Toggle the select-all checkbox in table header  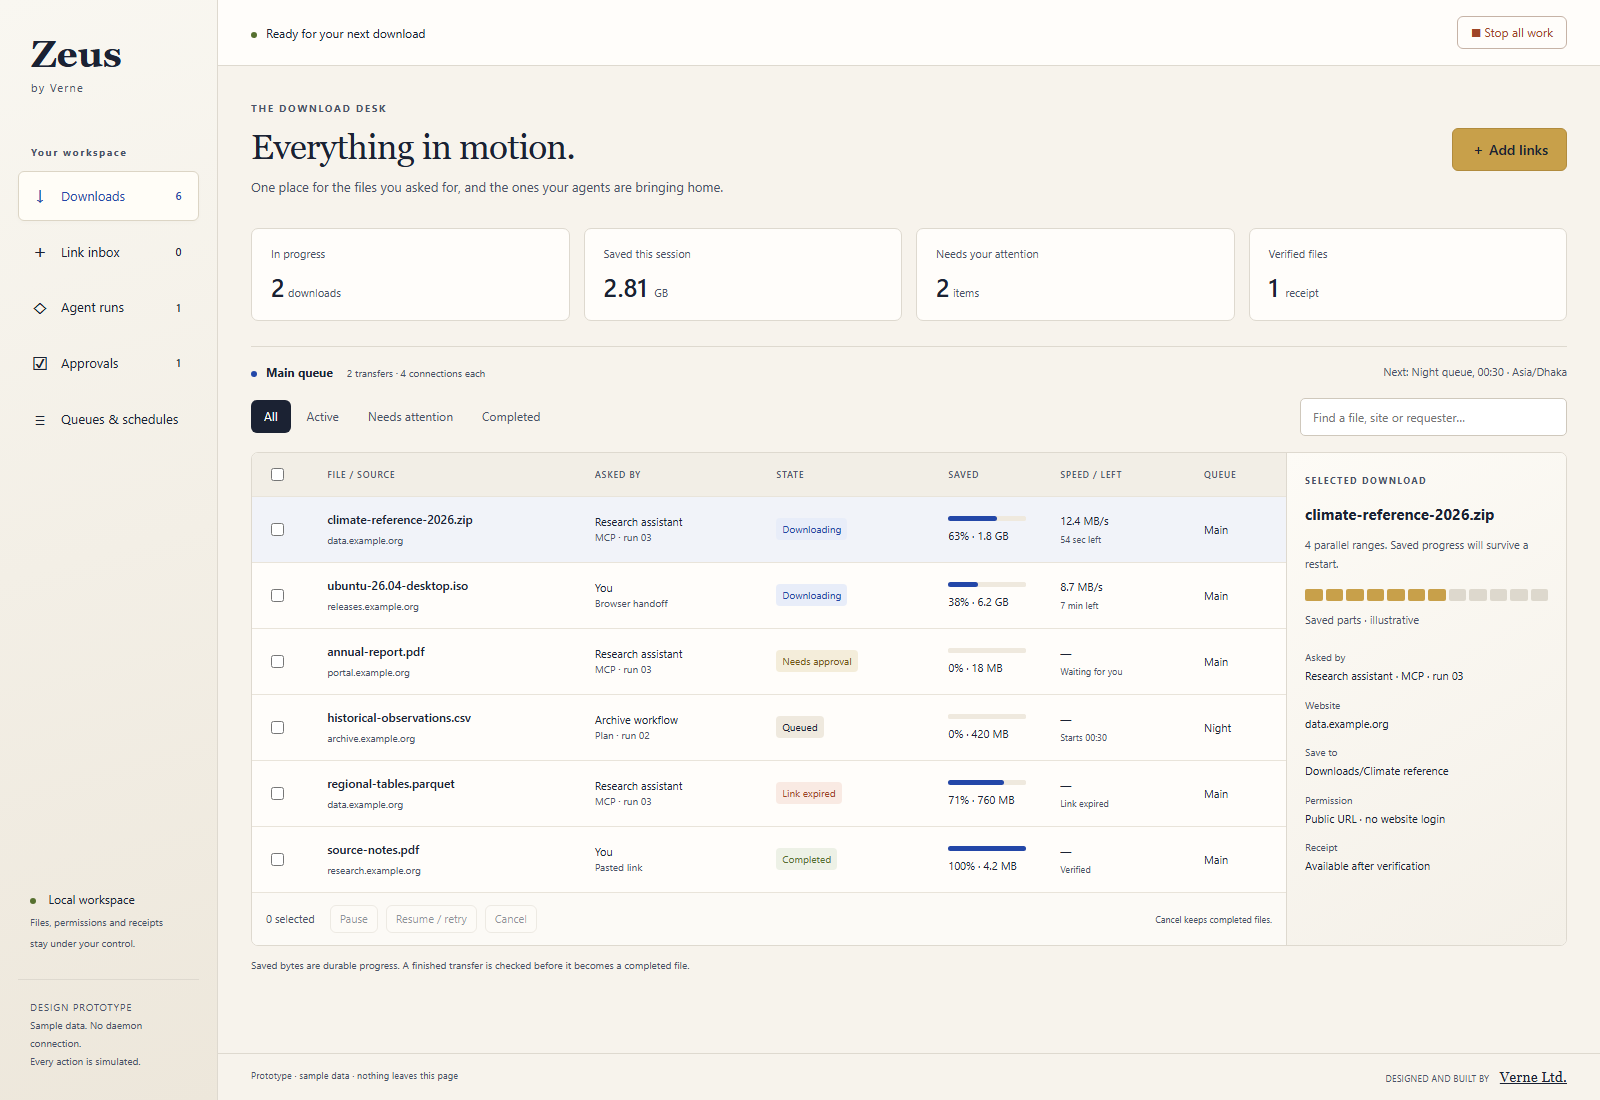[x=277, y=474]
